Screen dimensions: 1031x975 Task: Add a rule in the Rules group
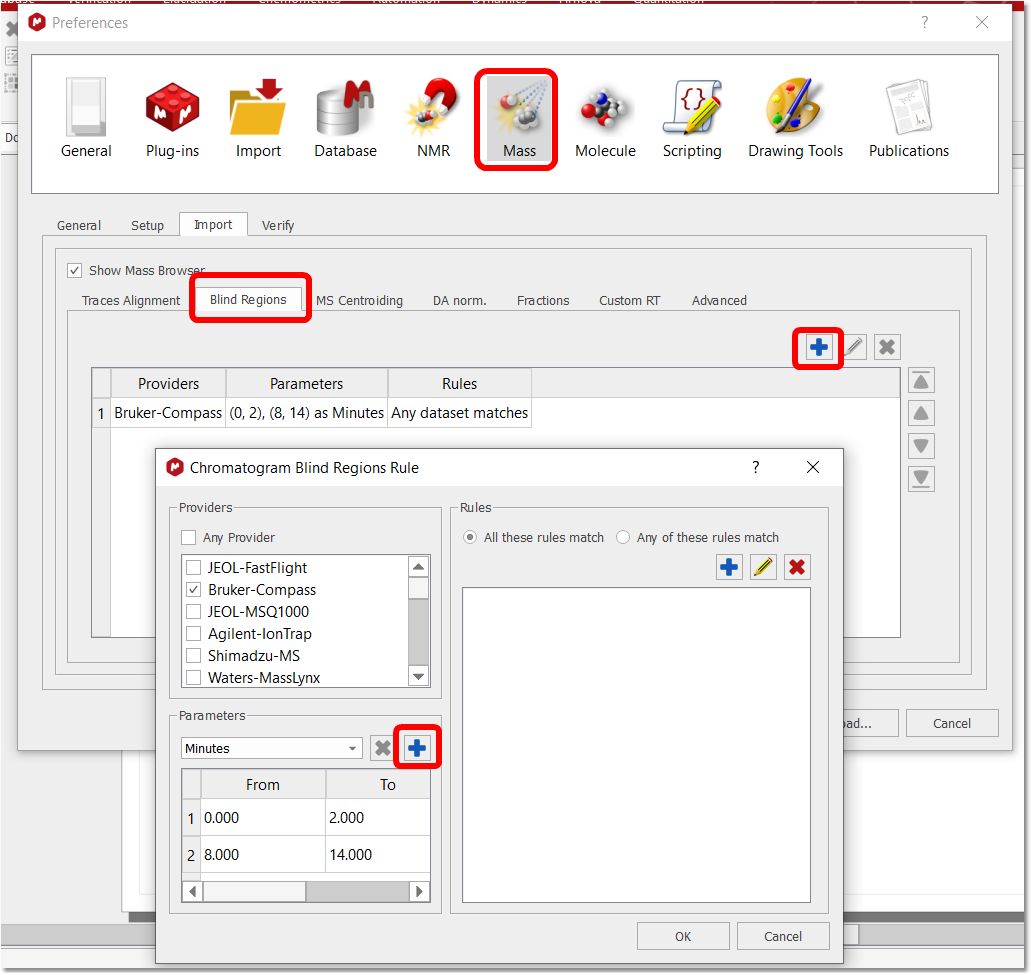[x=729, y=567]
